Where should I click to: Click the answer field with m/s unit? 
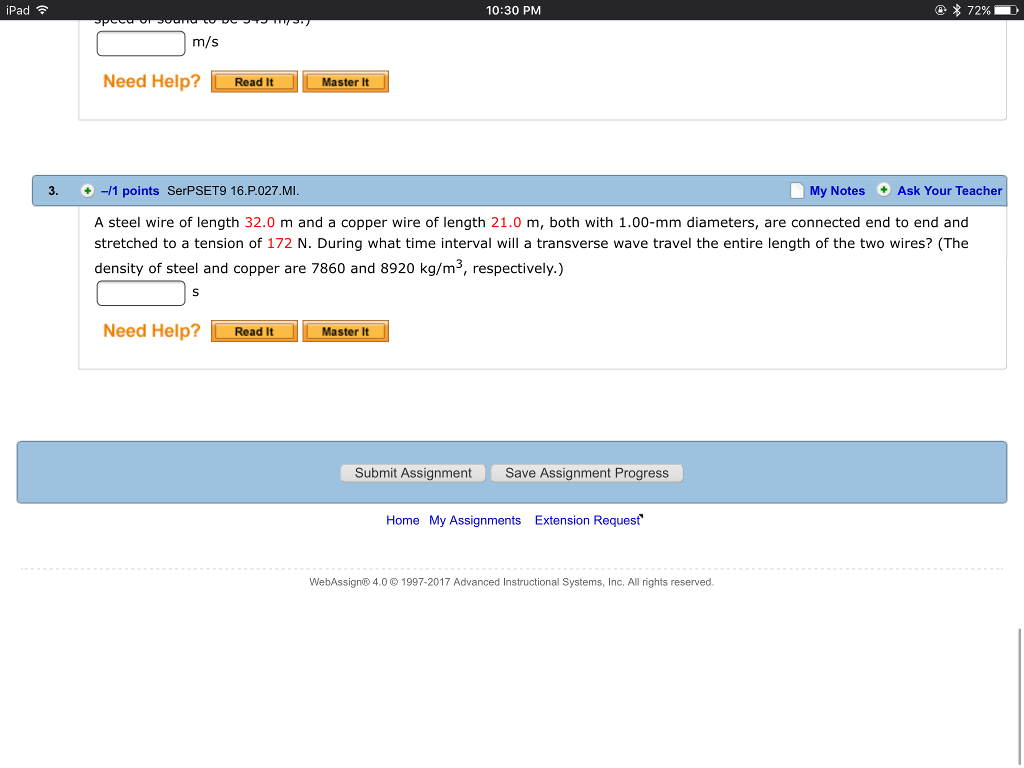point(141,43)
